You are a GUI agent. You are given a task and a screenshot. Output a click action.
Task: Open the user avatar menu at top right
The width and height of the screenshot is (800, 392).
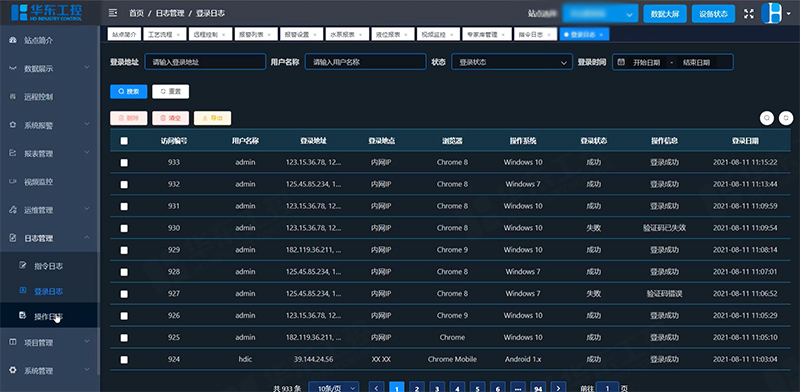pyautogui.click(x=772, y=13)
